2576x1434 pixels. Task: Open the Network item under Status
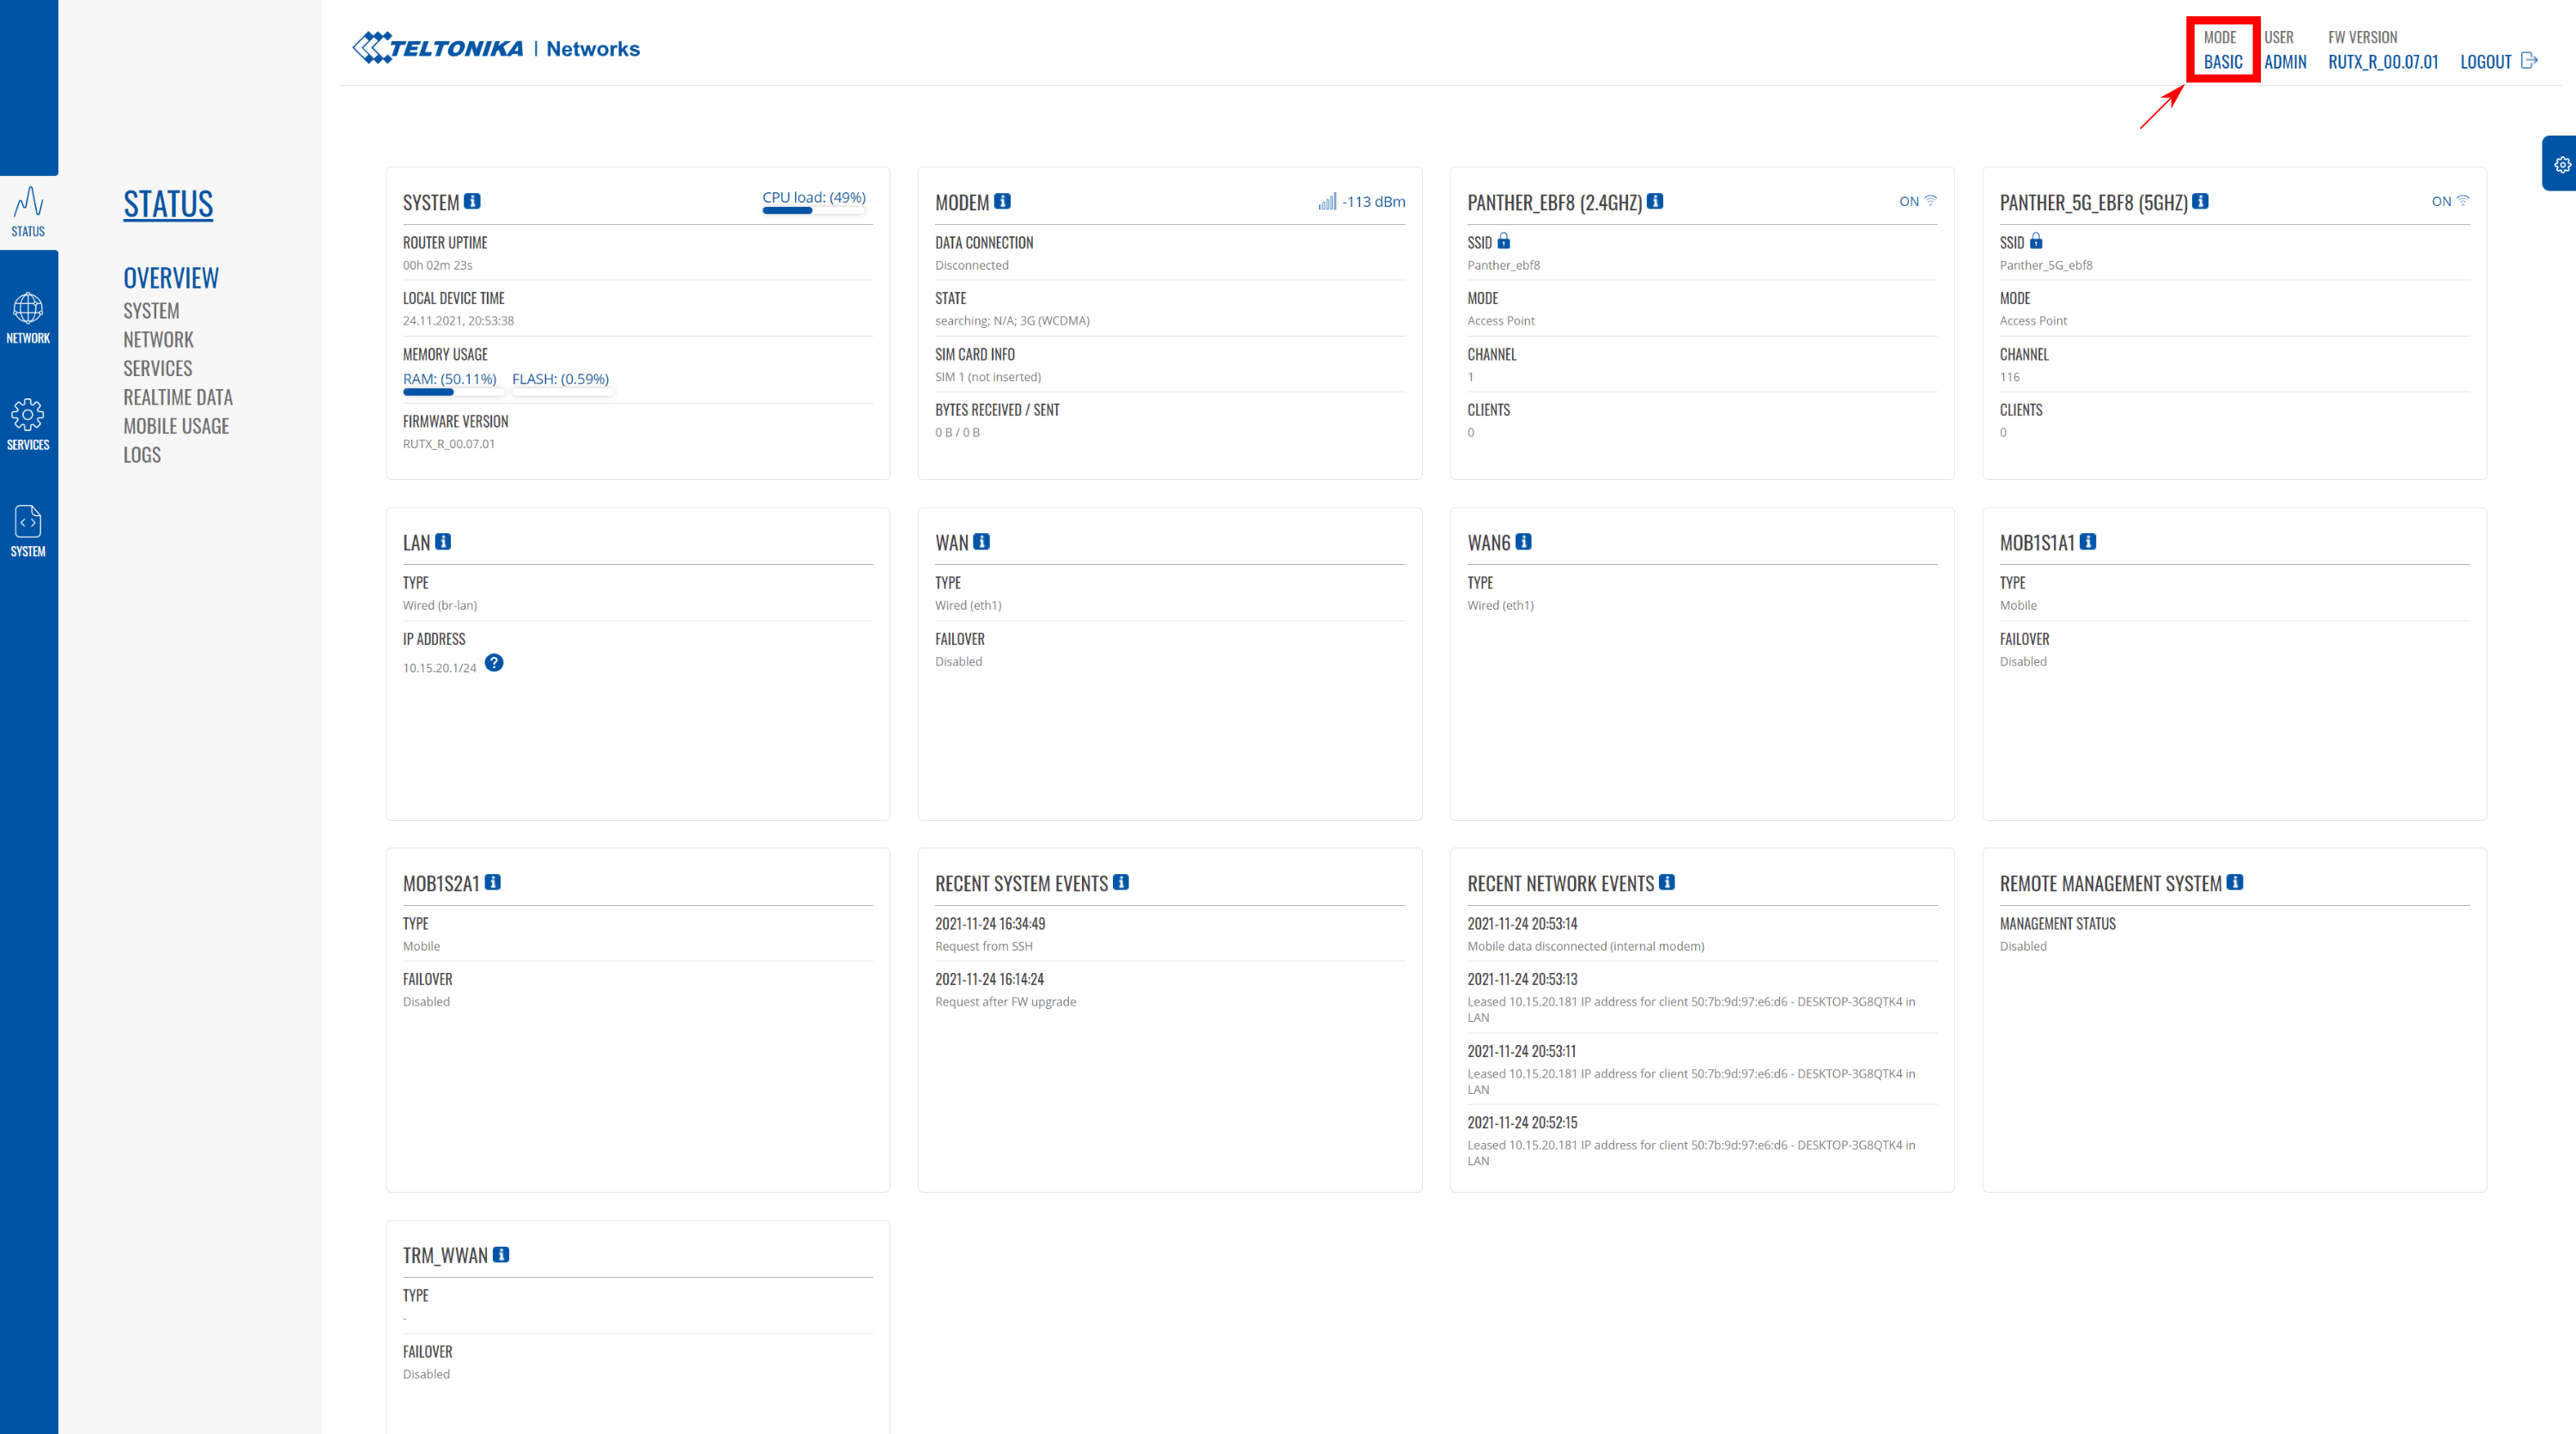click(x=158, y=340)
